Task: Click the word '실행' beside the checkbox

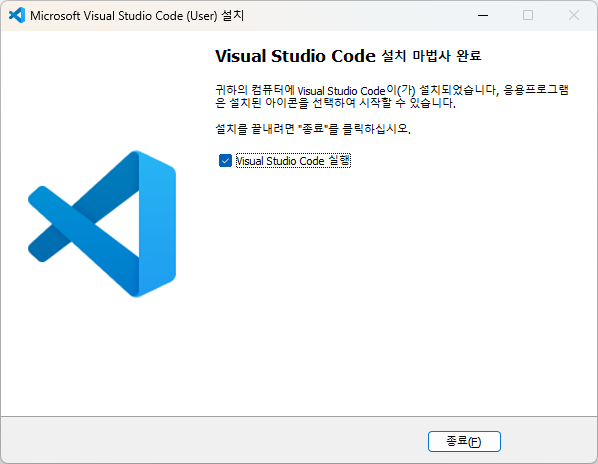Action: [339, 161]
